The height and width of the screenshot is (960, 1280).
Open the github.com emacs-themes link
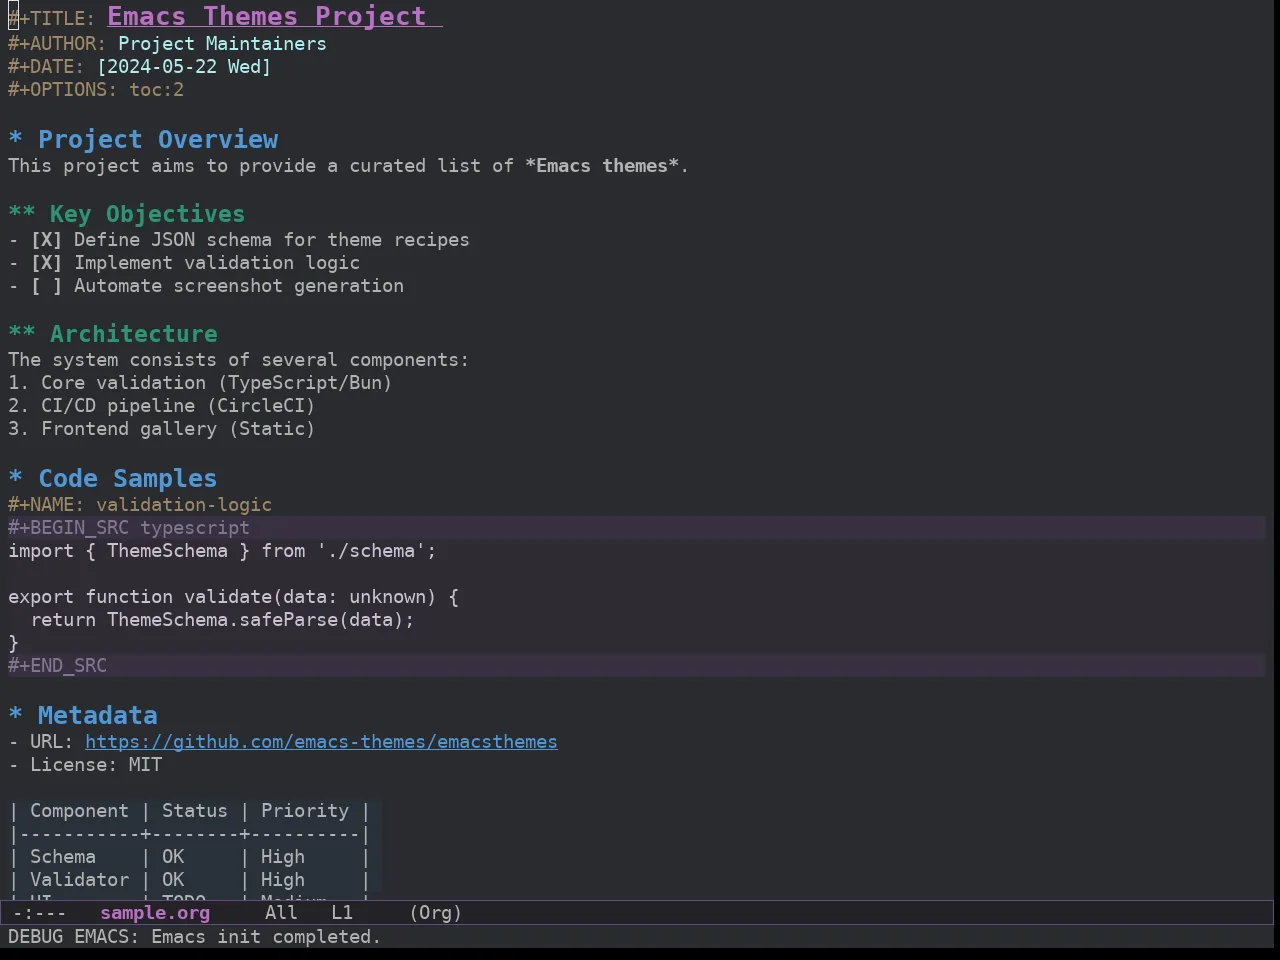tap(321, 742)
